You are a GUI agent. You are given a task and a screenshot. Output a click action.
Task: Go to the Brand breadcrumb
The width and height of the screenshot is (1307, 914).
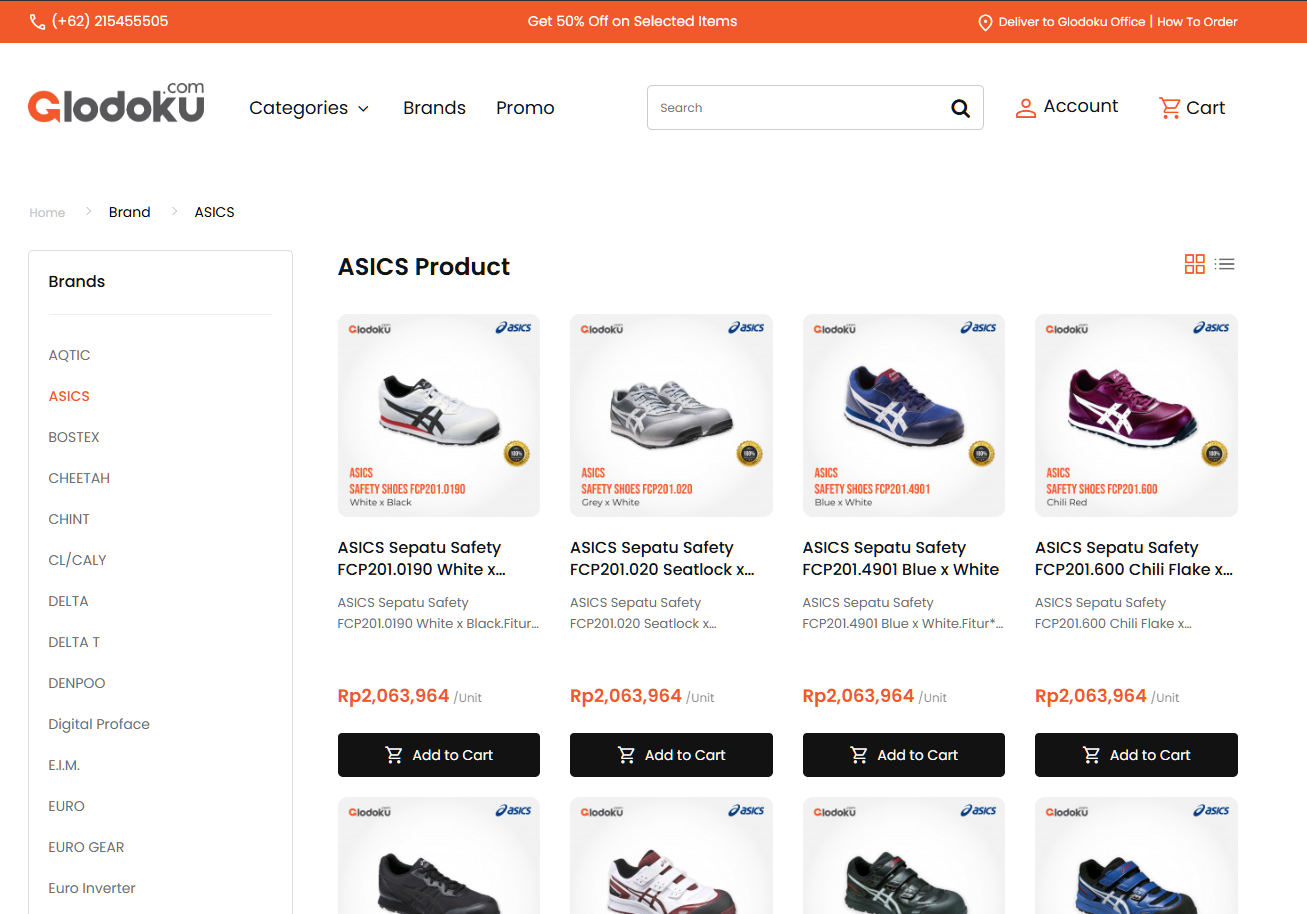[x=130, y=212]
